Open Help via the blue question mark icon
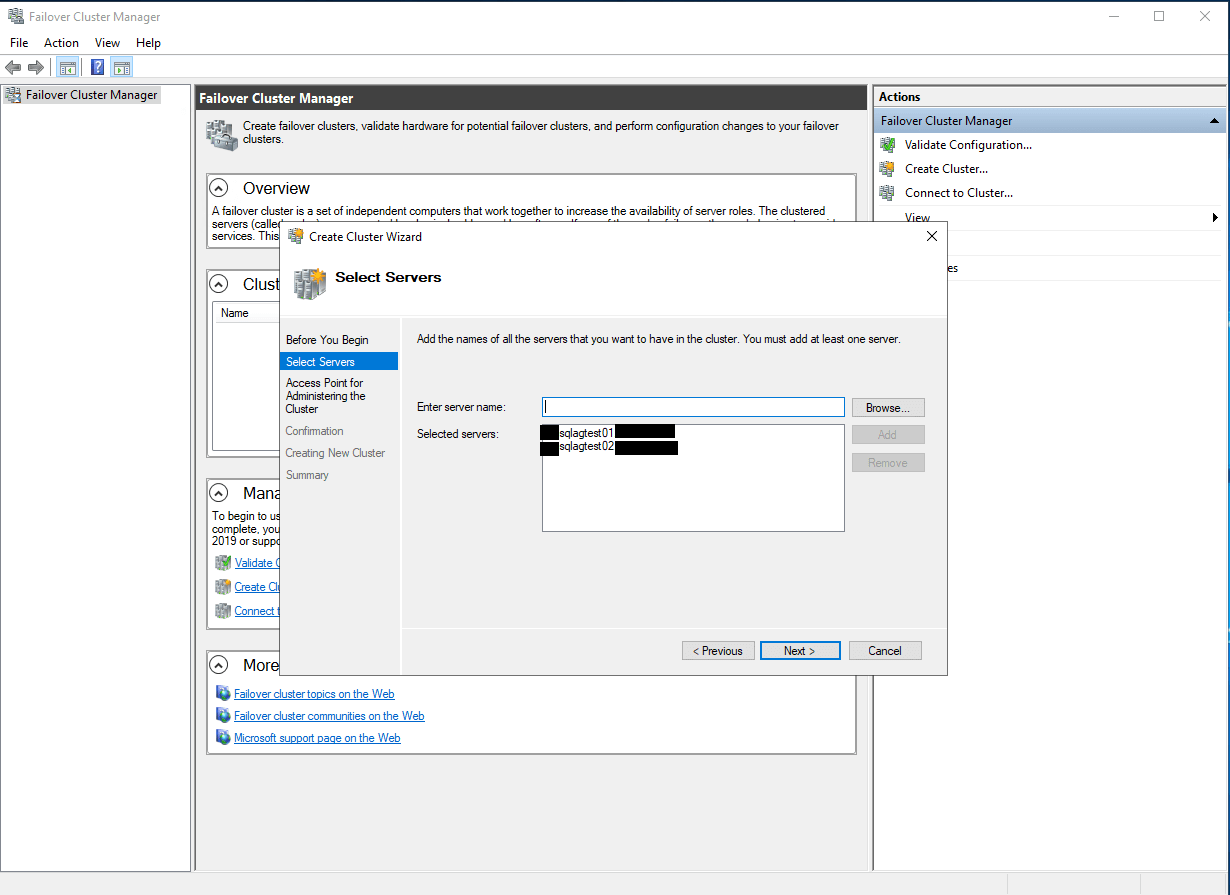Screen dimensions: 1230x895 point(98,68)
